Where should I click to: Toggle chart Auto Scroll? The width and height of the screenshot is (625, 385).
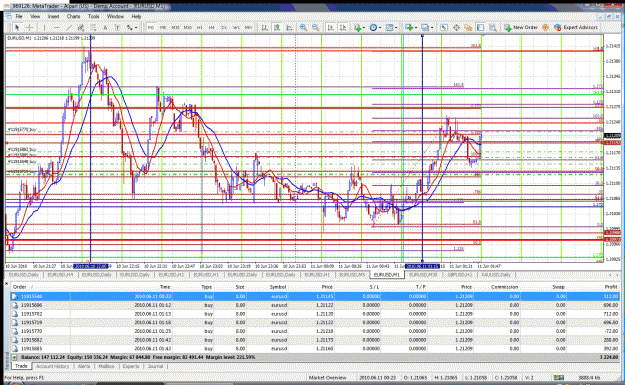pyautogui.click(x=330, y=28)
